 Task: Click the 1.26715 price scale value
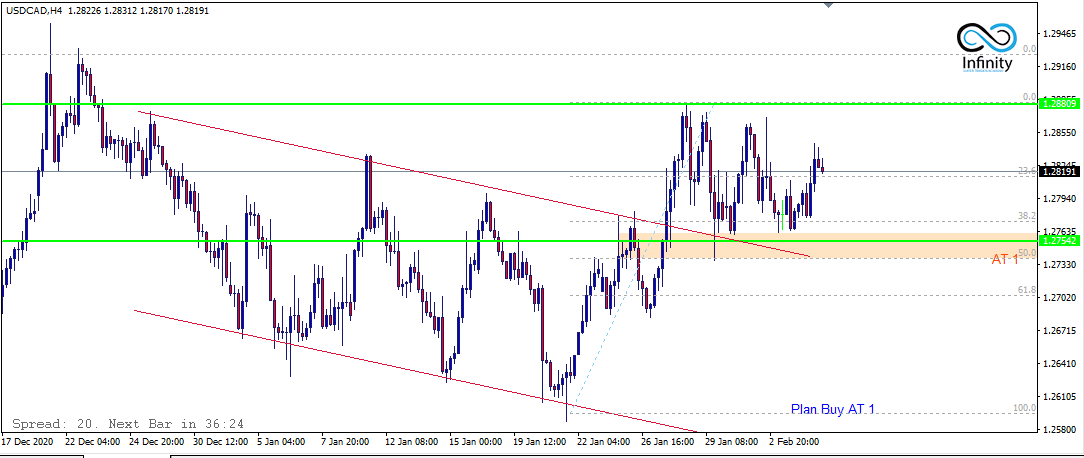click(x=1059, y=331)
